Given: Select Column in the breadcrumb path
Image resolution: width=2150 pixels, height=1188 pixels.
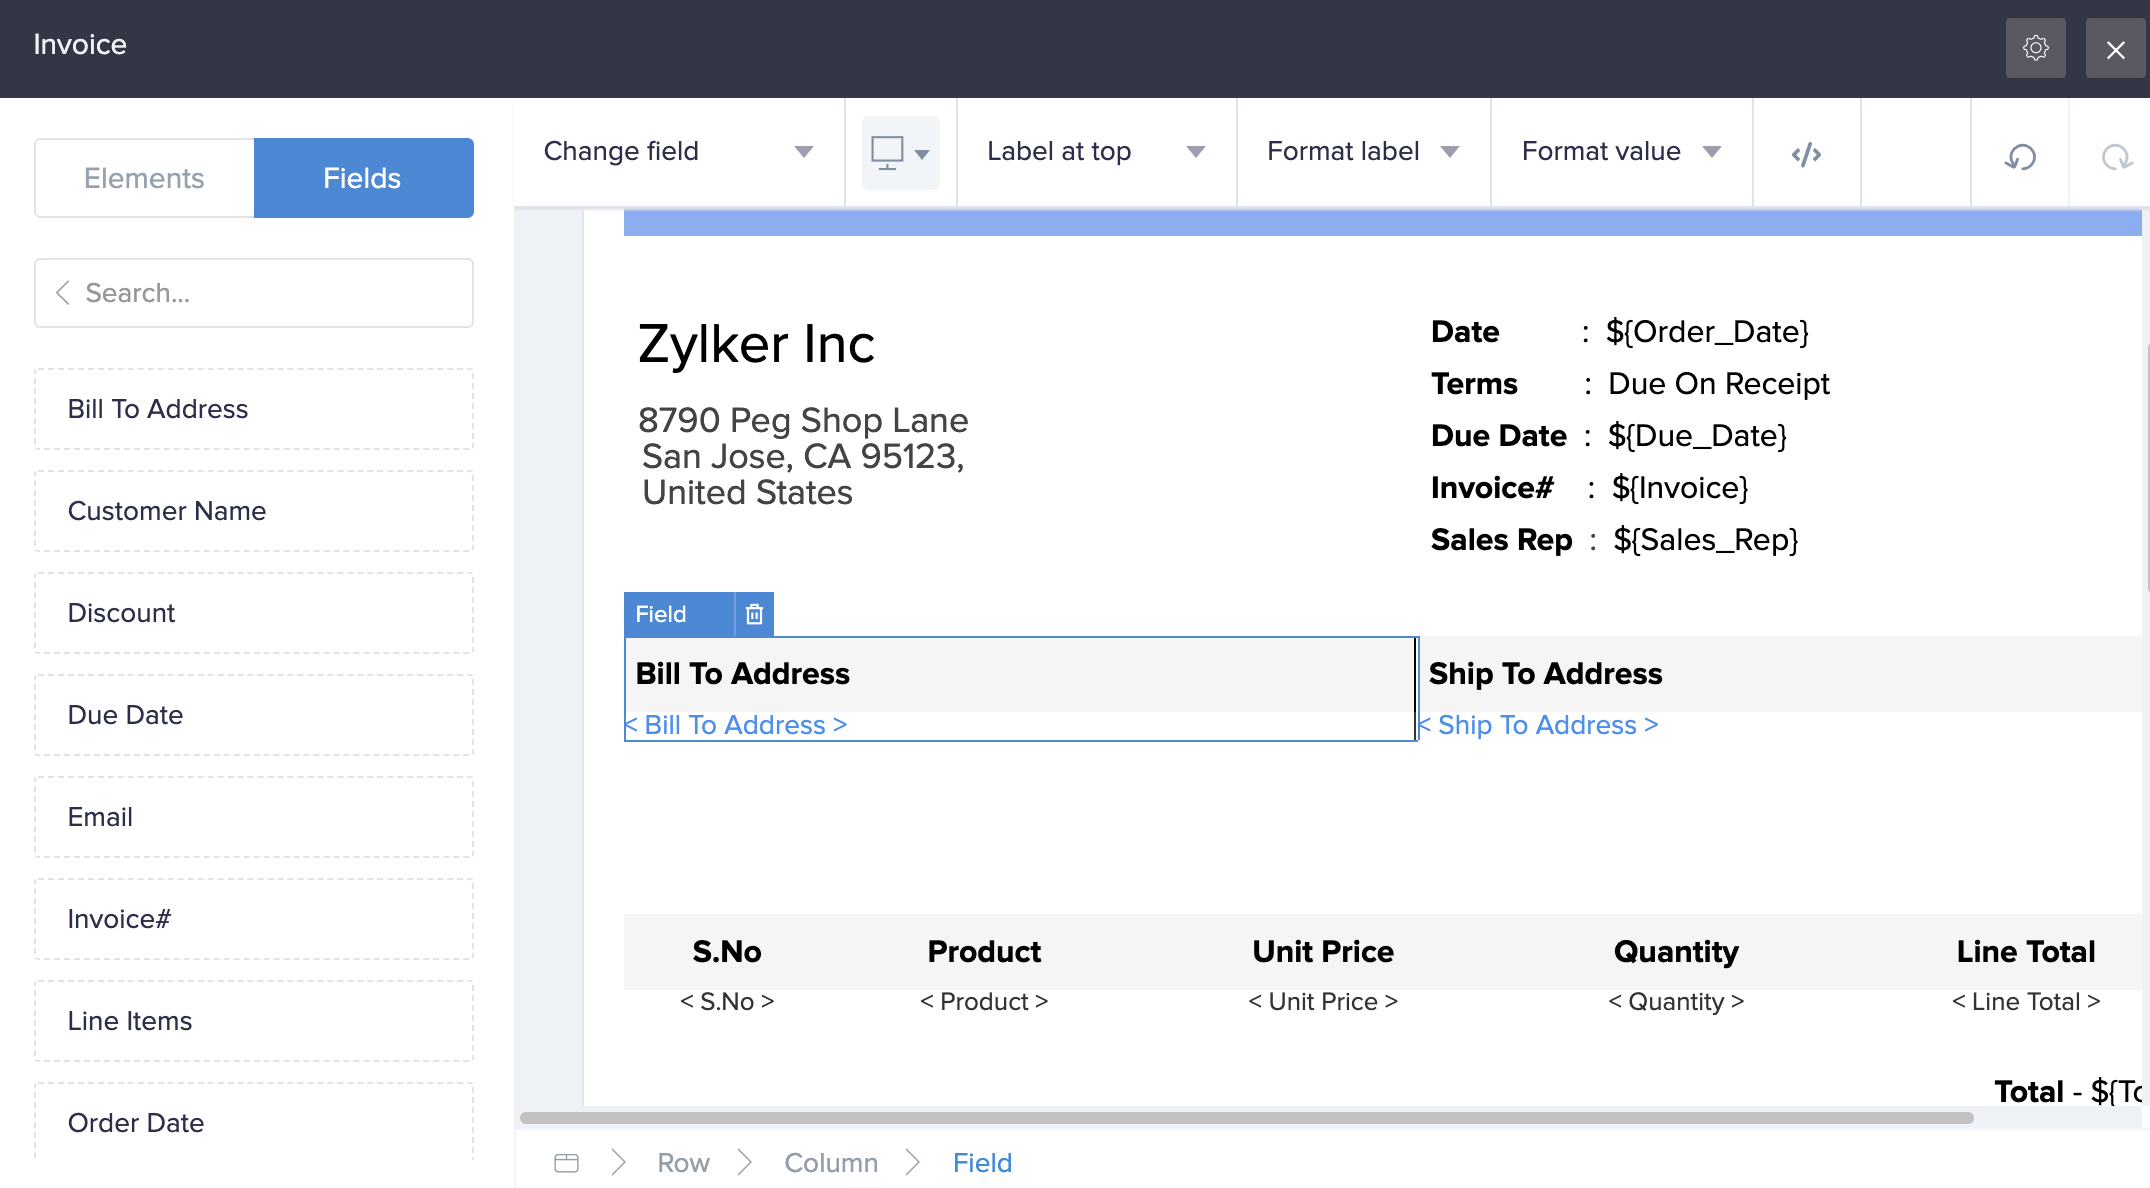Looking at the screenshot, I should (x=830, y=1163).
